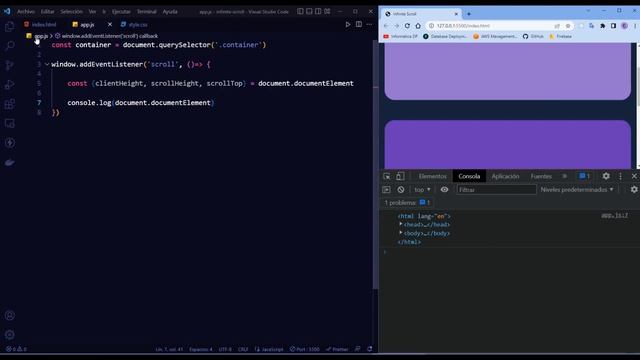Viewport: 640px width, 360px height.
Task: Open the DevTools settings gear
Action: click(606, 176)
